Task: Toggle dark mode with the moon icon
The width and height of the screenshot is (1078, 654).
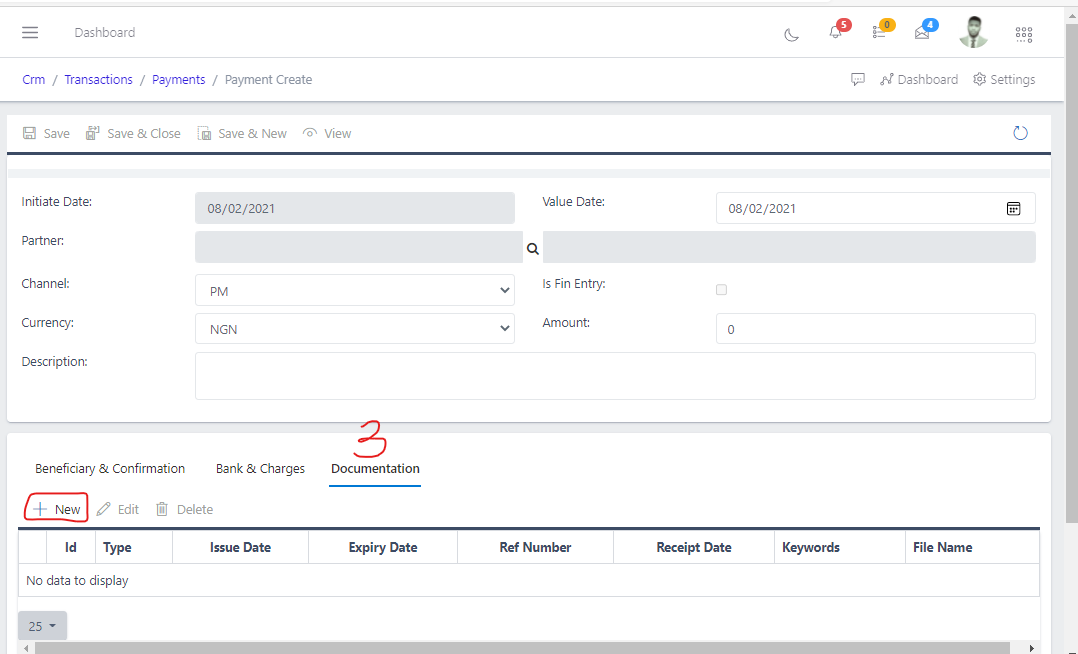Action: [791, 34]
